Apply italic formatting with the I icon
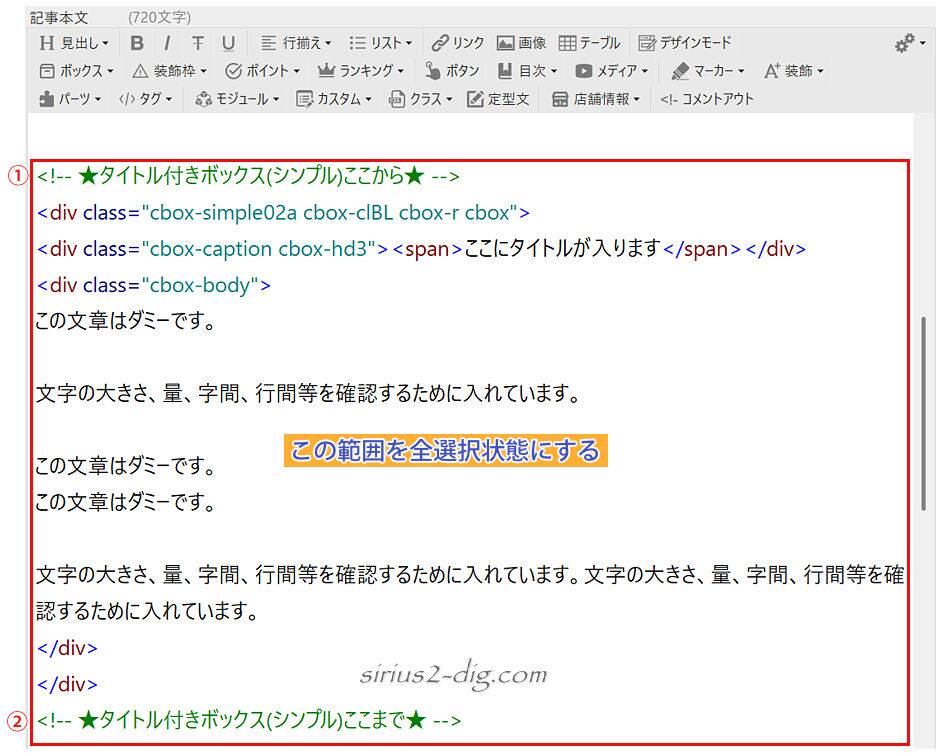 167,43
